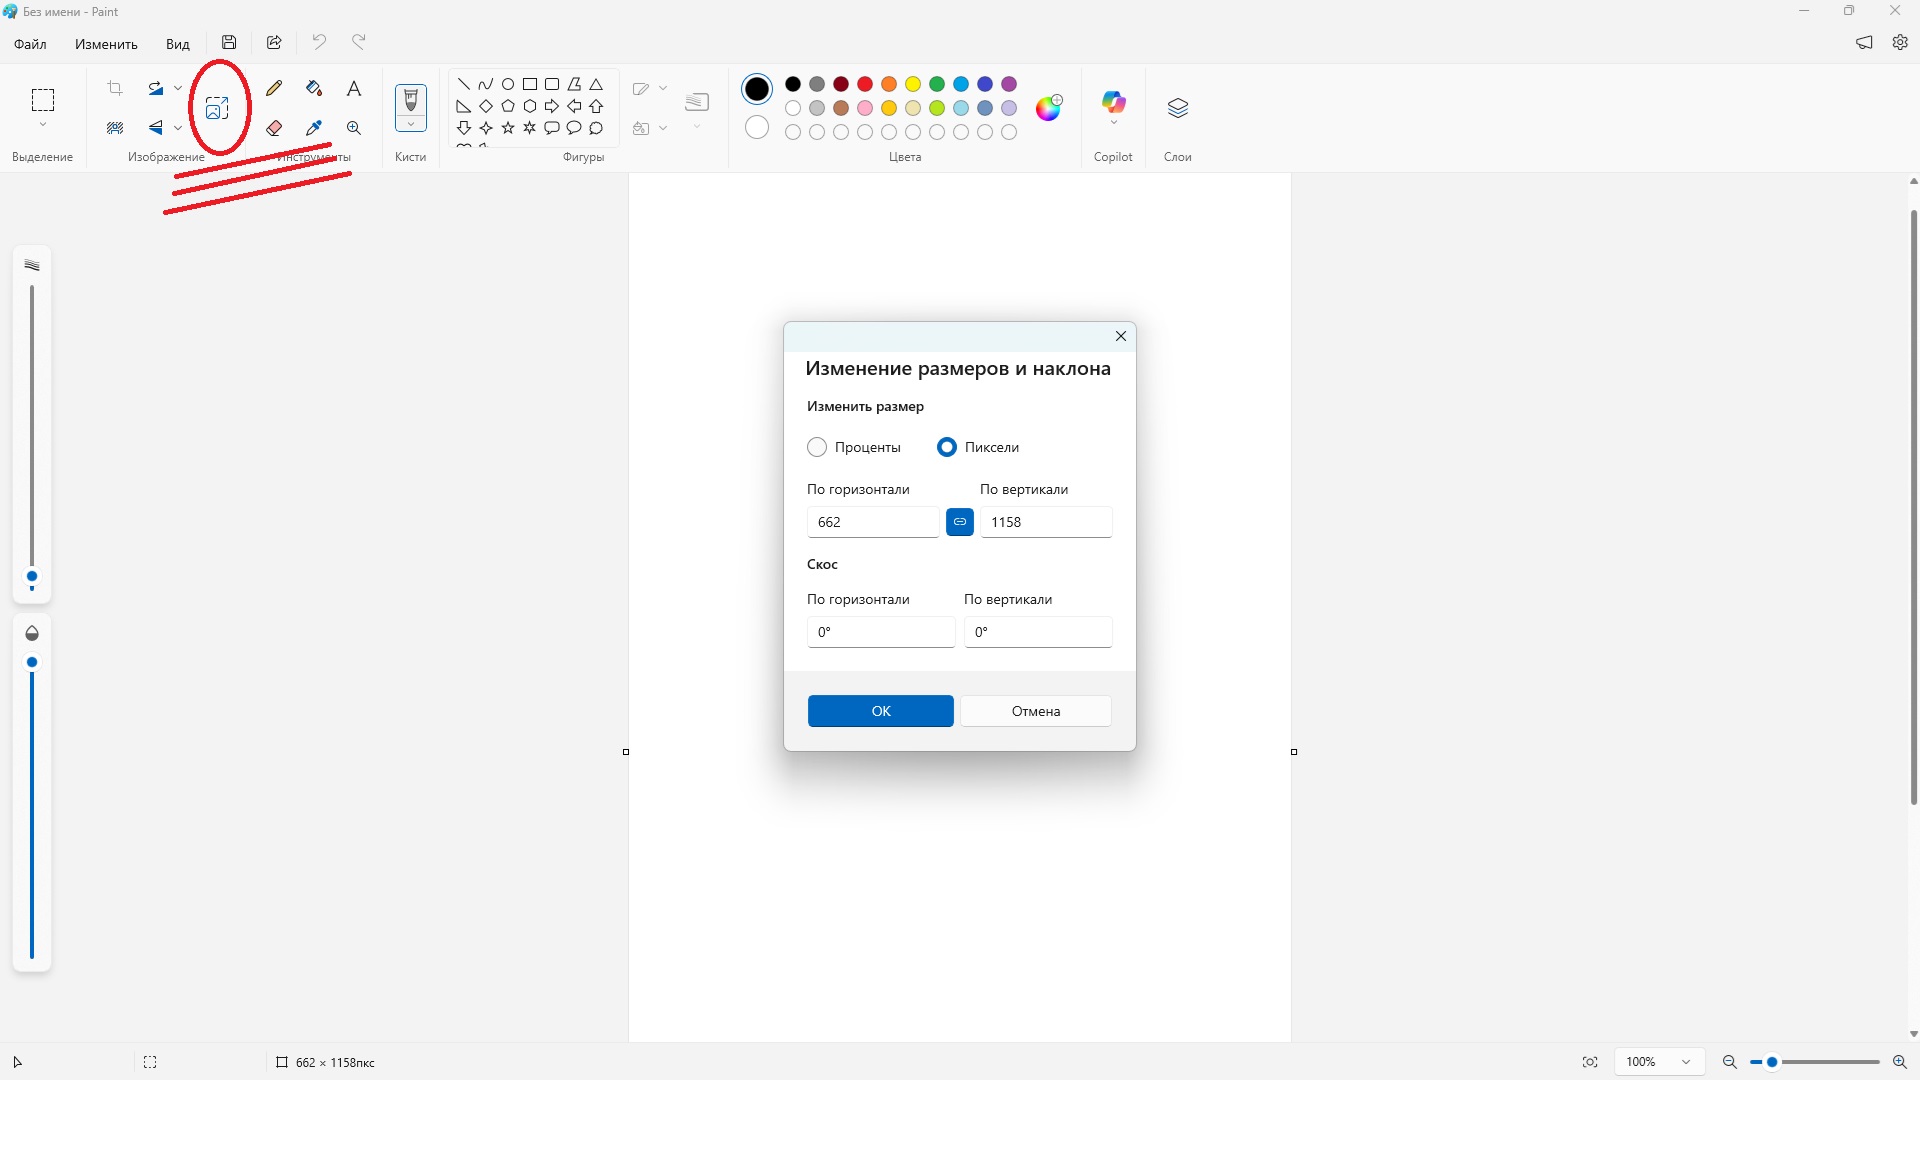This screenshot has width=1920, height=1158.
Task: Pick the red palette color
Action: click(x=865, y=84)
